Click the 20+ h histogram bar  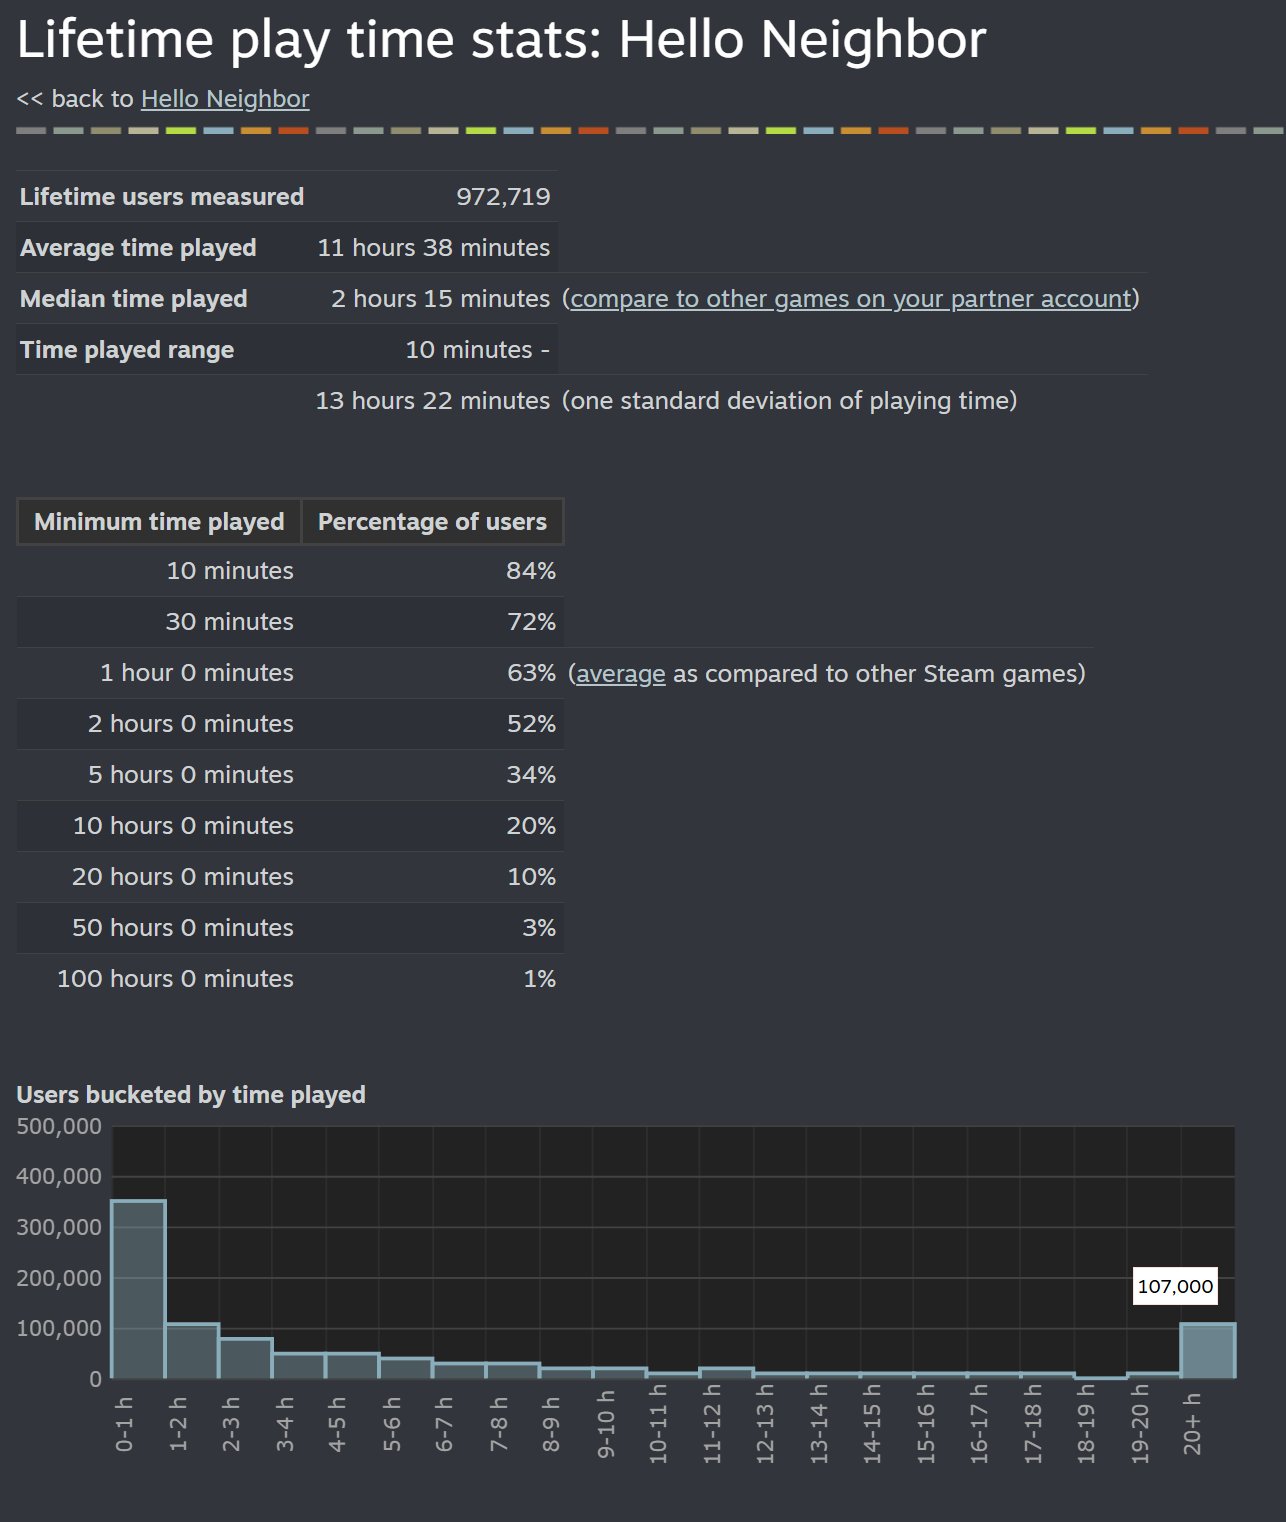click(1207, 1351)
